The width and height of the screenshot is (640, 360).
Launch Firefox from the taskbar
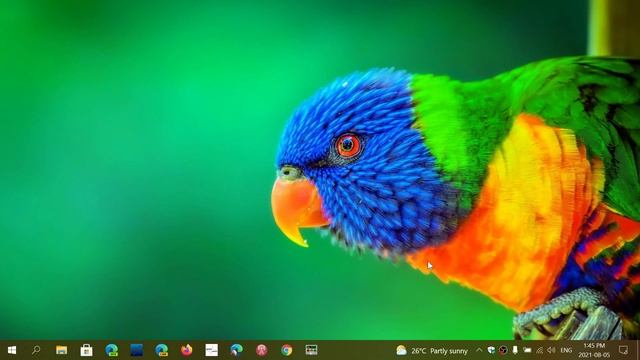187,350
